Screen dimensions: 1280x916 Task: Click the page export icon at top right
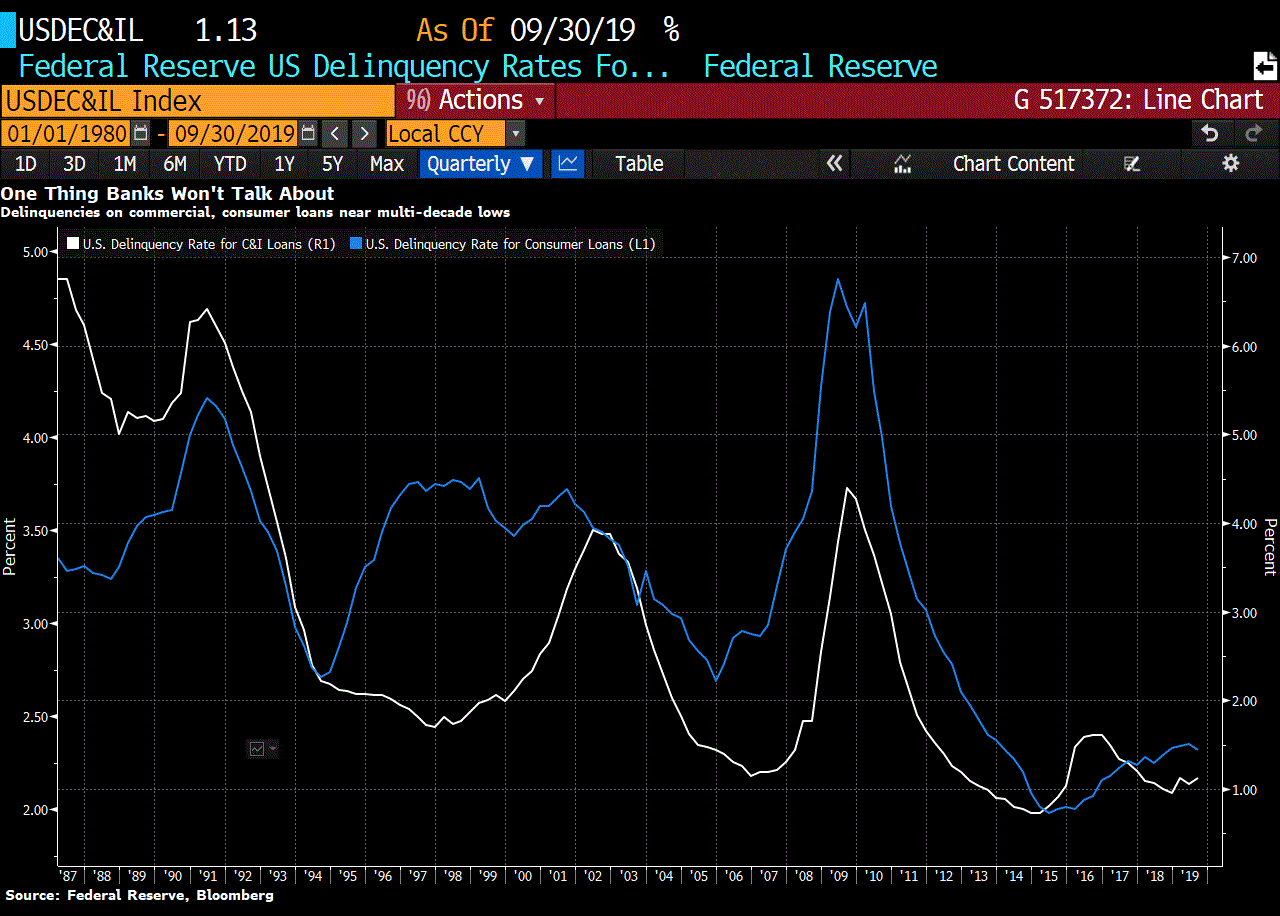1265,66
